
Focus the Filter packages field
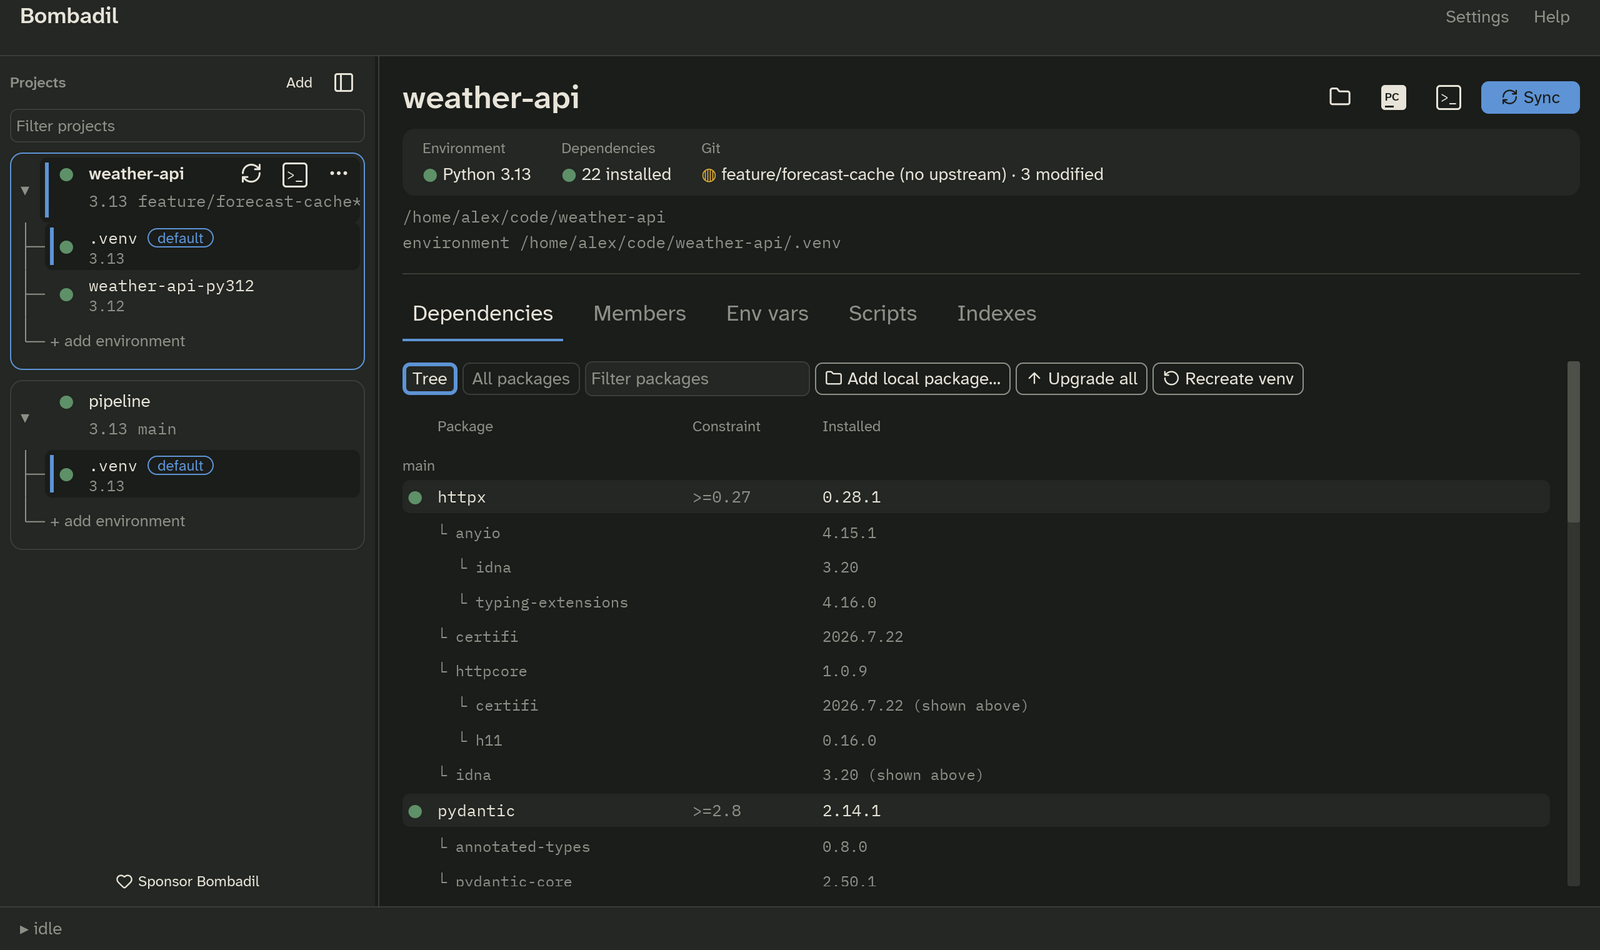pos(697,379)
